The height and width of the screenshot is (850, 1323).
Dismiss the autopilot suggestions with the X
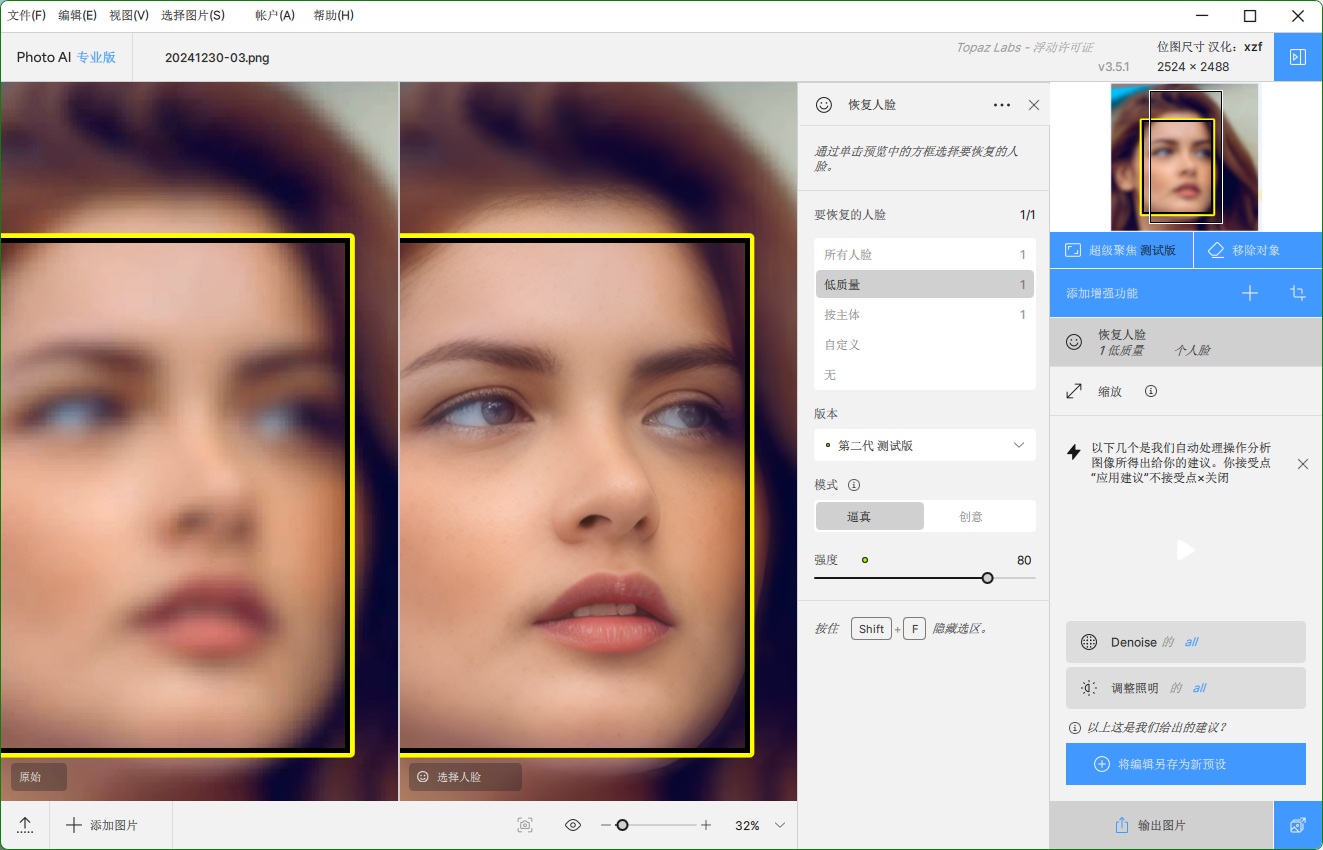point(1303,464)
